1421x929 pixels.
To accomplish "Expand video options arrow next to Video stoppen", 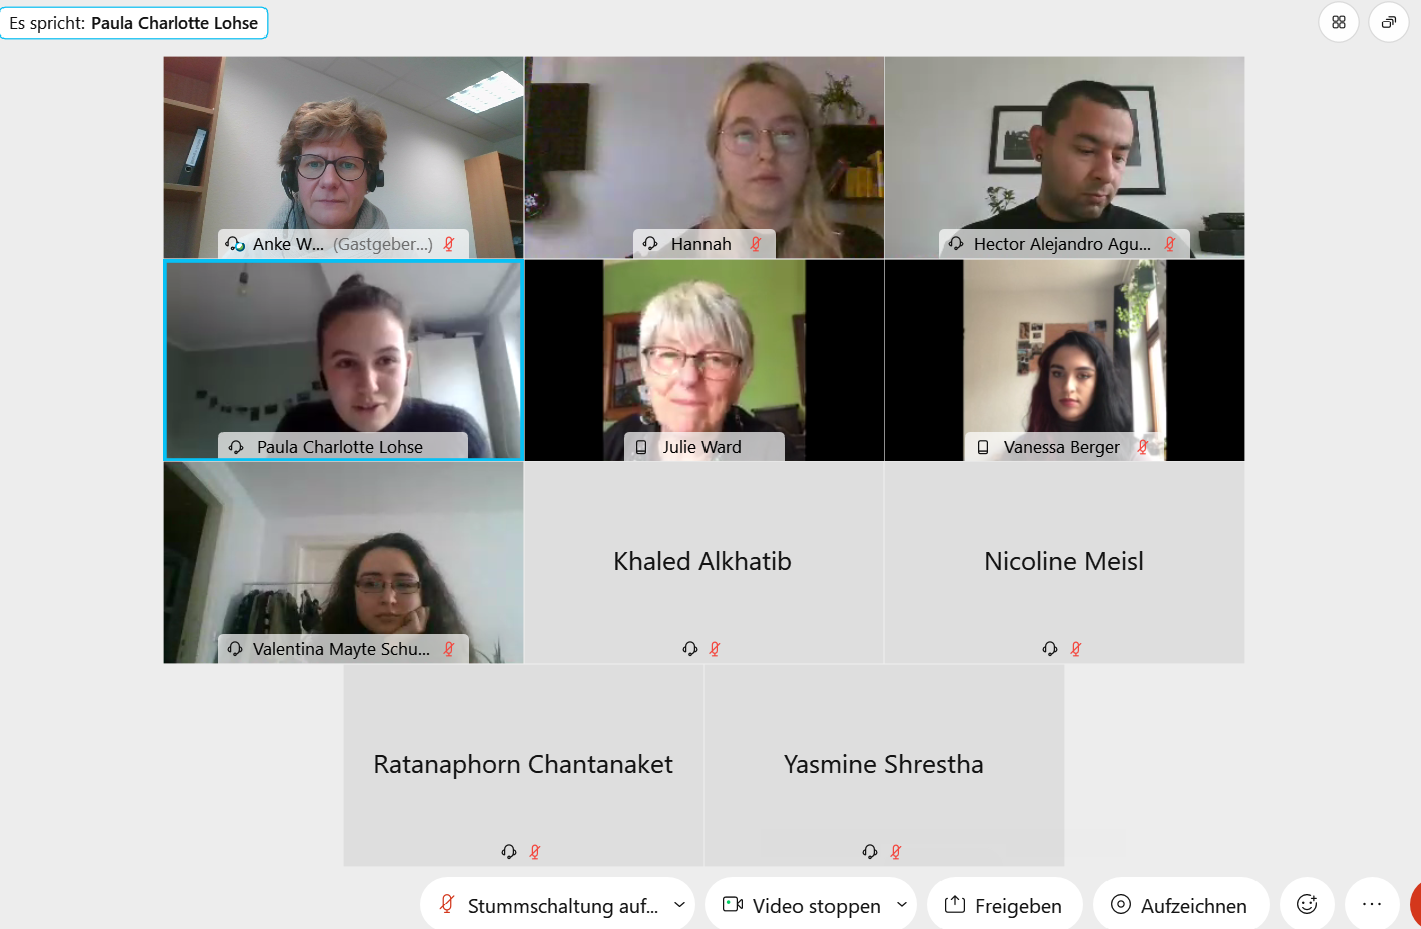I will [x=902, y=904].
